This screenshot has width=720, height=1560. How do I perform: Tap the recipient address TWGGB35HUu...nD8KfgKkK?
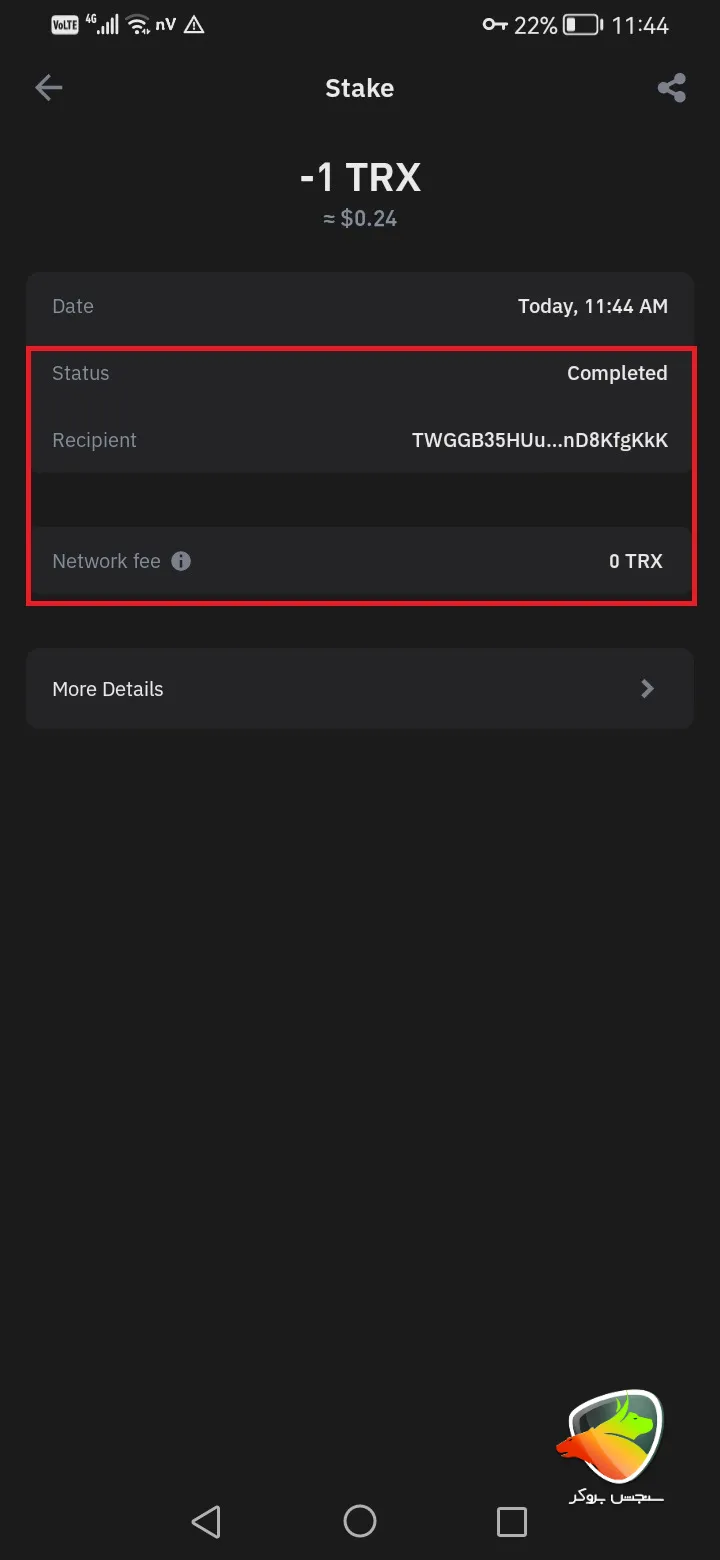click(539, 440)
